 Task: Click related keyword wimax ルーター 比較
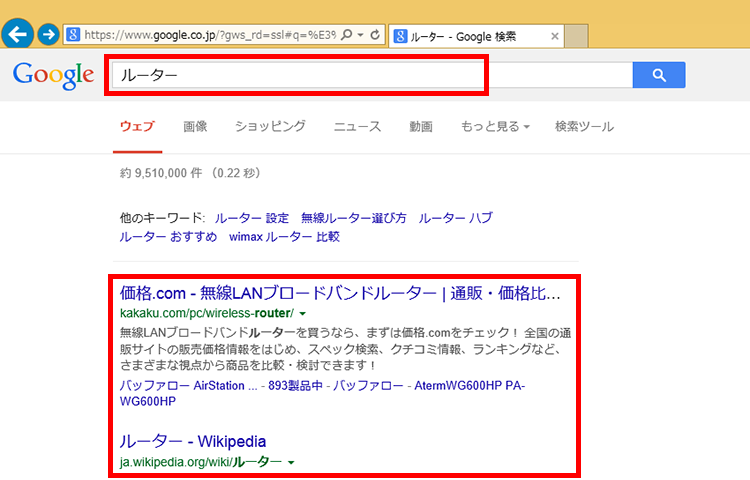[284, 237]
